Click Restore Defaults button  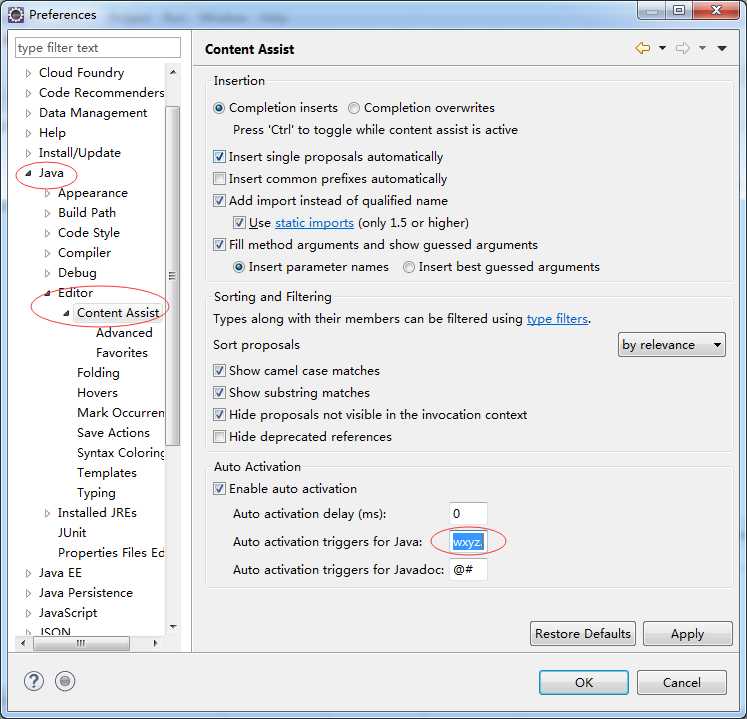pos(583,633)
